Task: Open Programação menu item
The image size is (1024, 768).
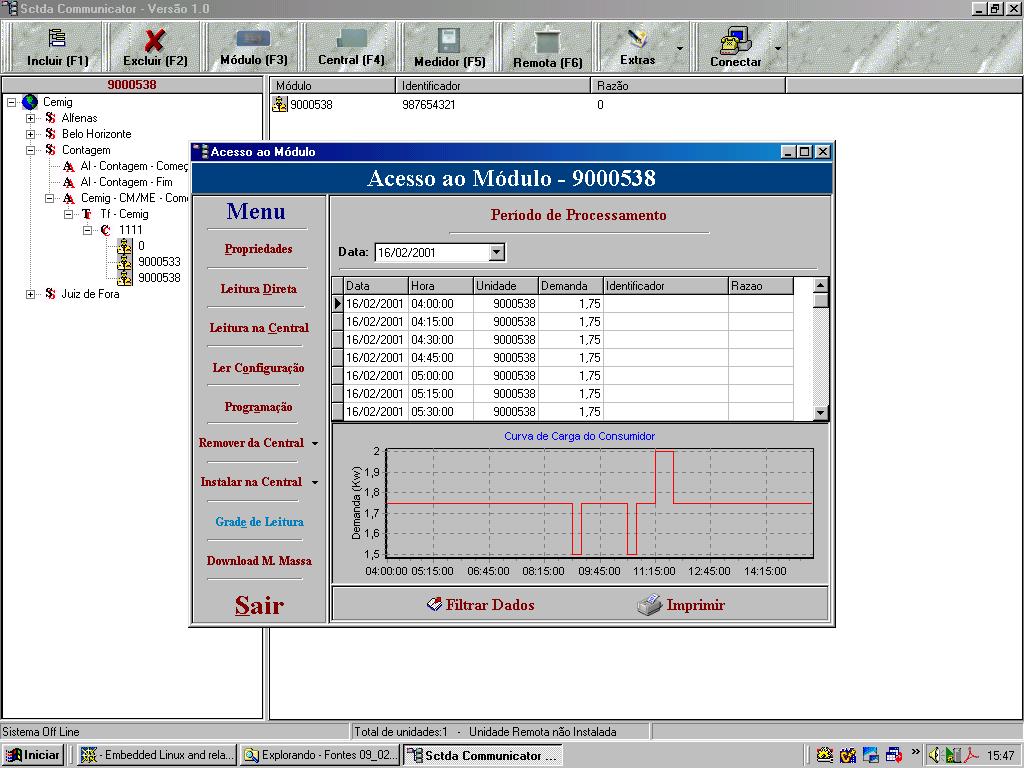Action: (x=259, y=407)
